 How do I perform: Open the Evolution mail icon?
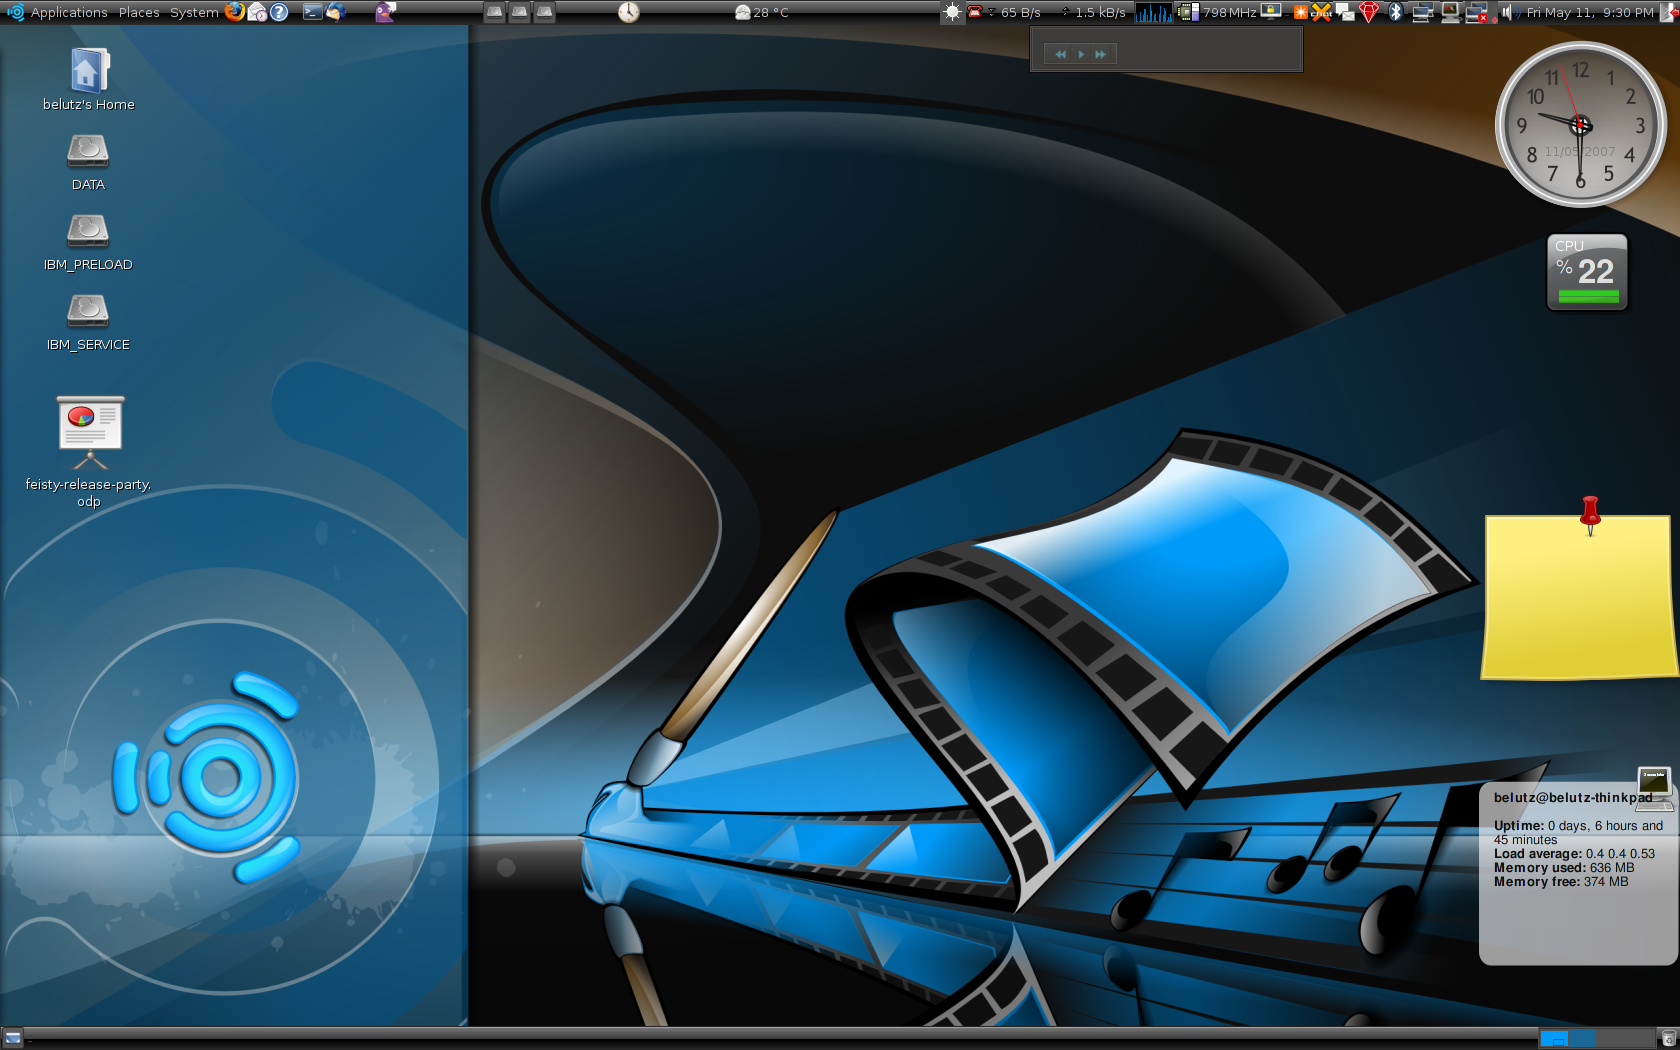click(256, 12)
